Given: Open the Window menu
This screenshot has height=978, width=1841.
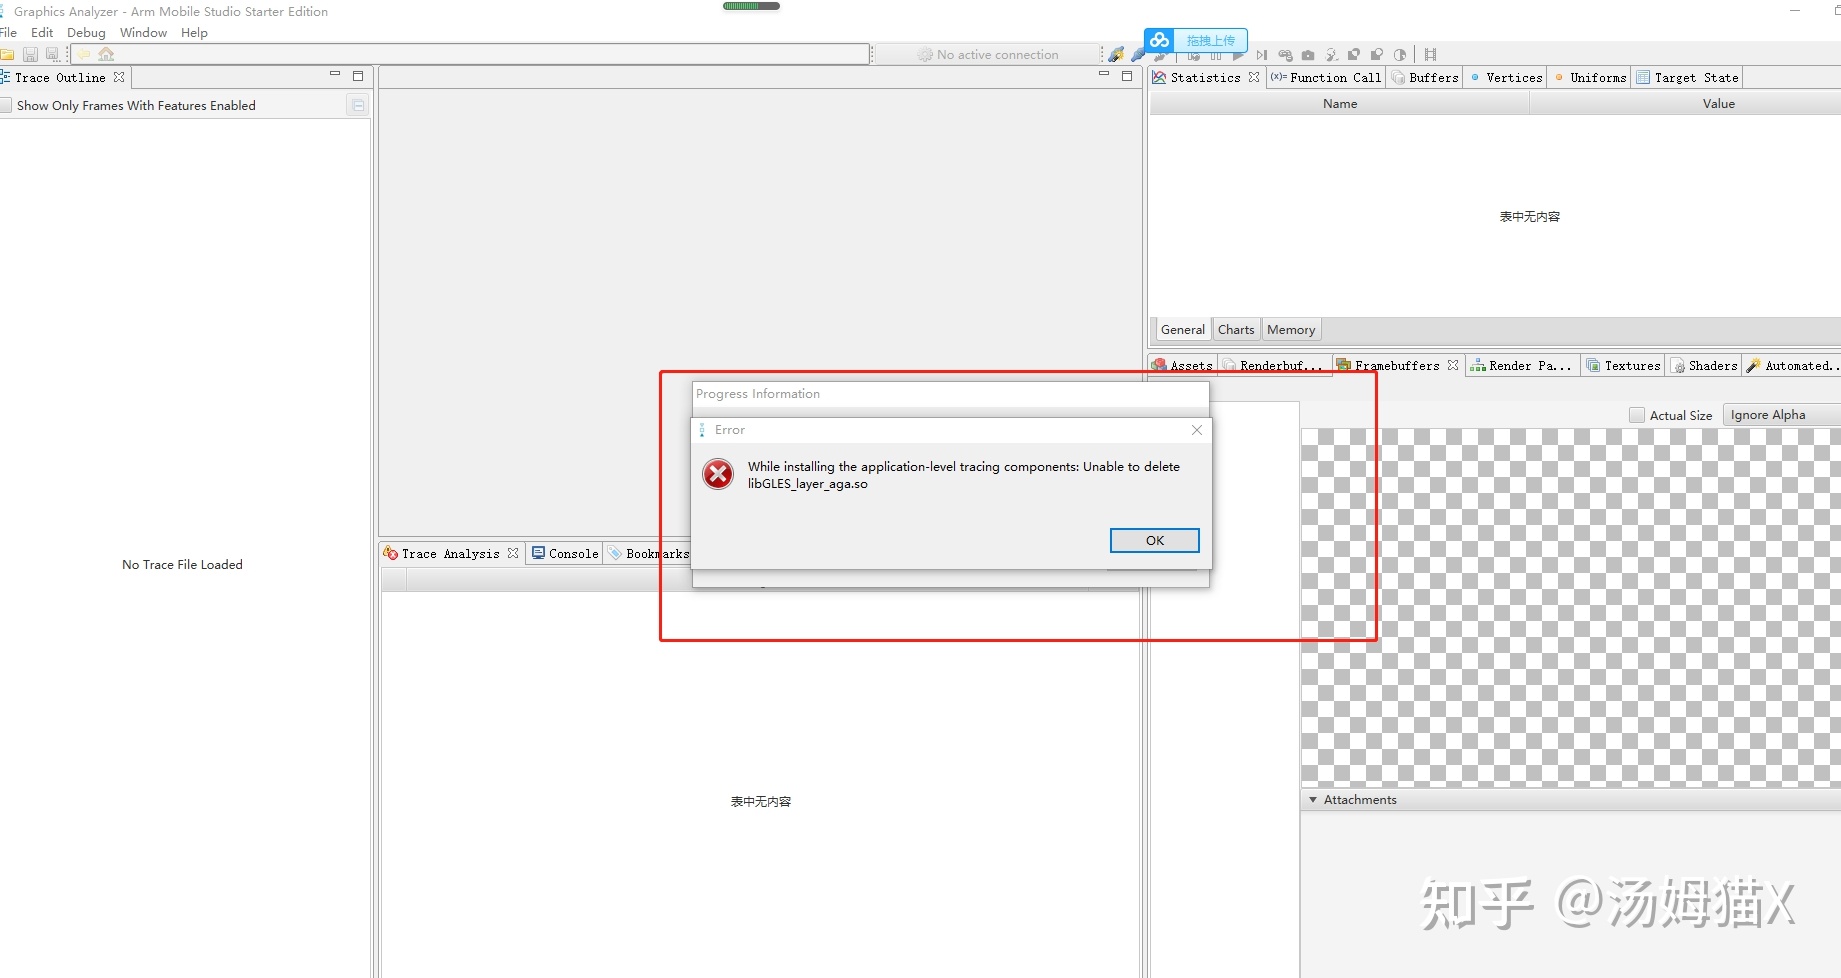Looking at the screenshot, I should pyautogui.click(x=144, y=33).
